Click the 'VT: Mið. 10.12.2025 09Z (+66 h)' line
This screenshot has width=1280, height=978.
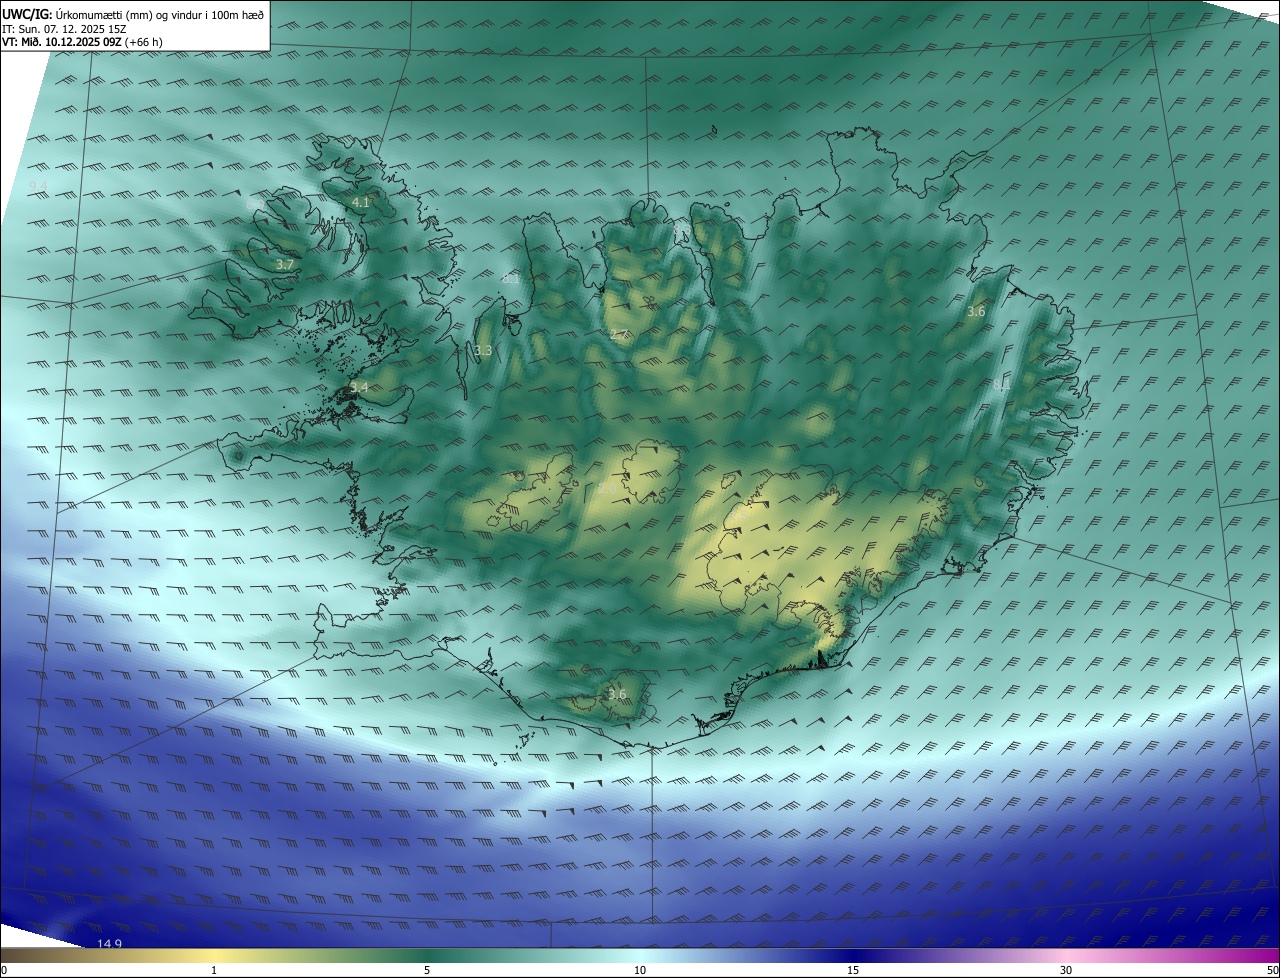click(83, 42)
